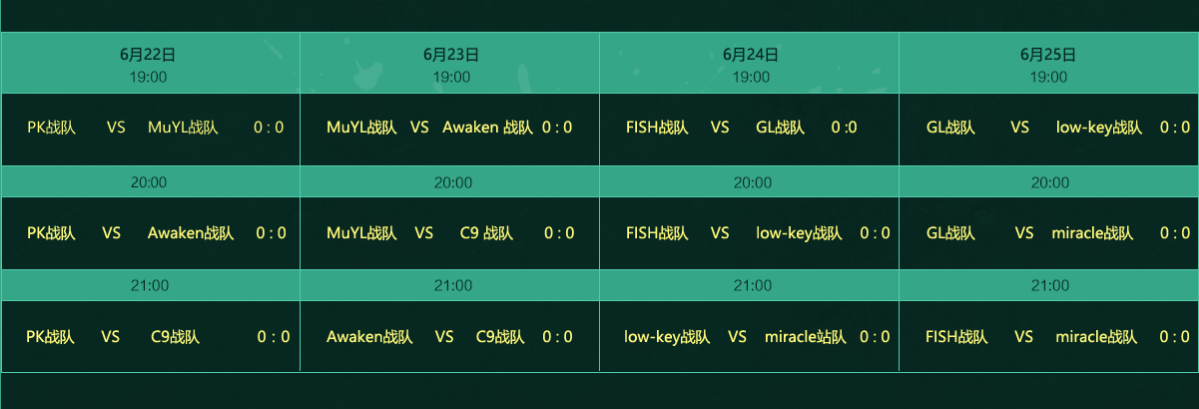Image resolution: width=1199 pixels, height=409 pixels.
Task: Open PK战队 VS C9战队 match
Action: [150, 336]
